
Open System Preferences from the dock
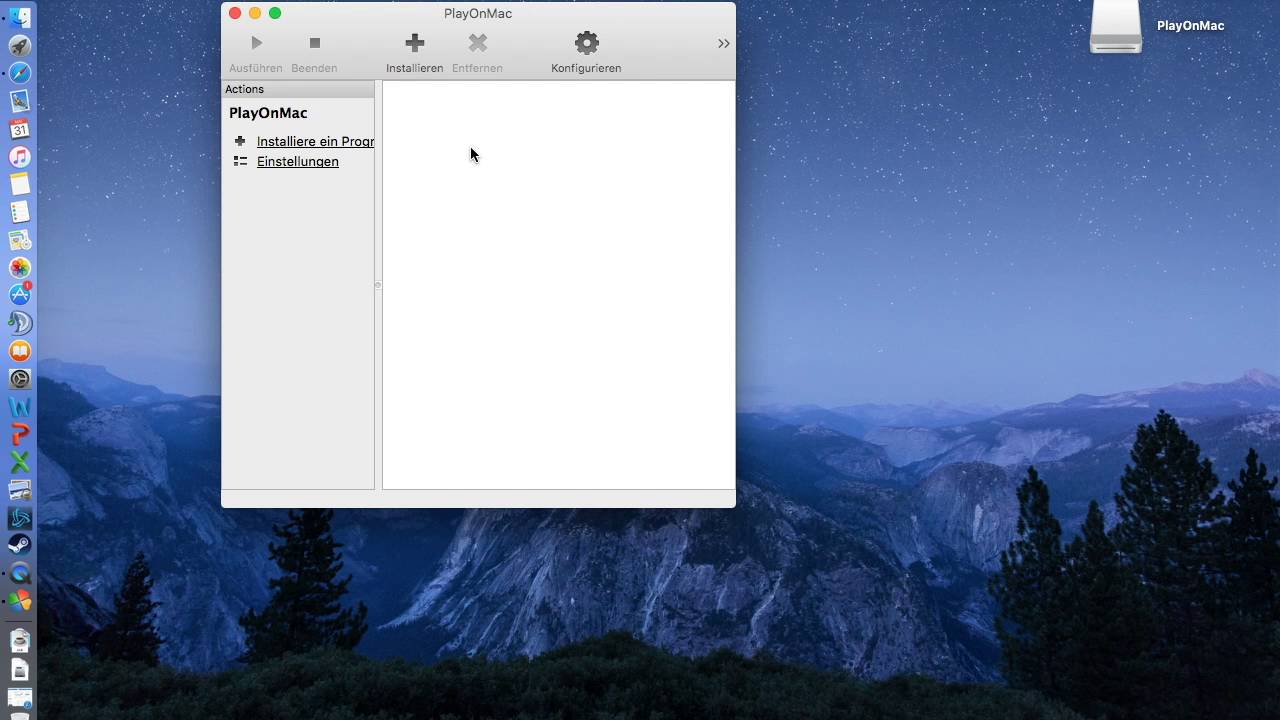20,379
